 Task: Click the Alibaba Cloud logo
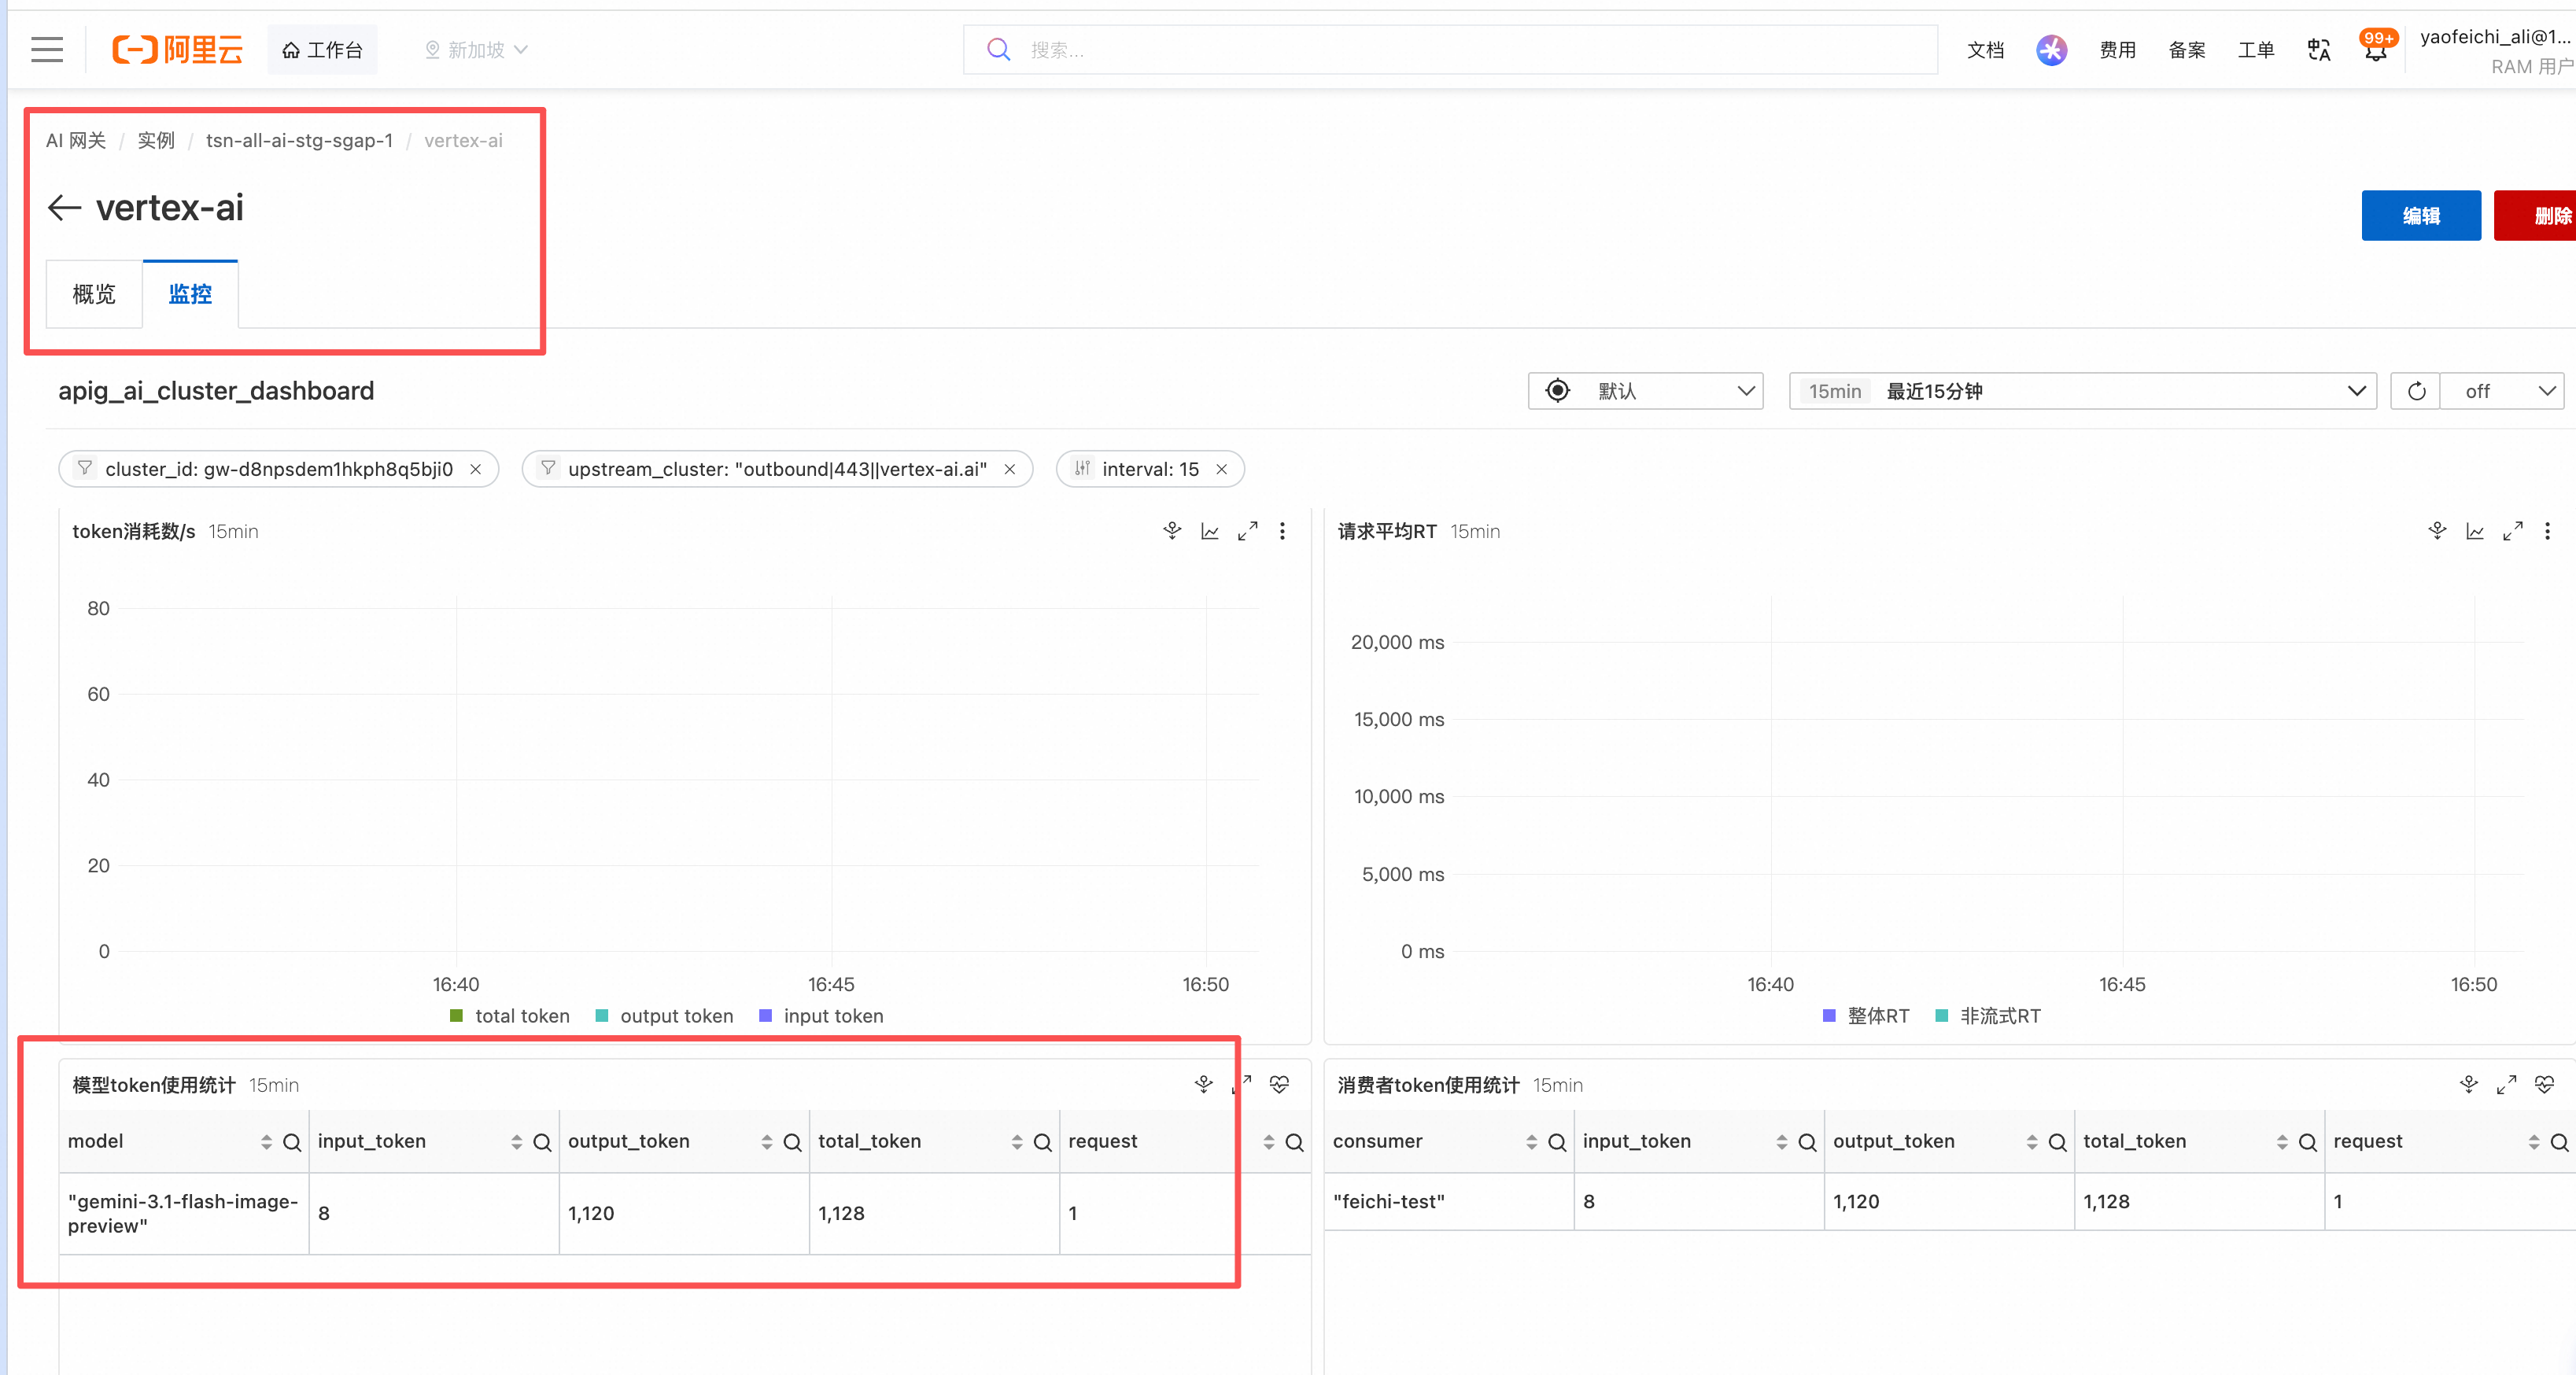tap(178, 49)
